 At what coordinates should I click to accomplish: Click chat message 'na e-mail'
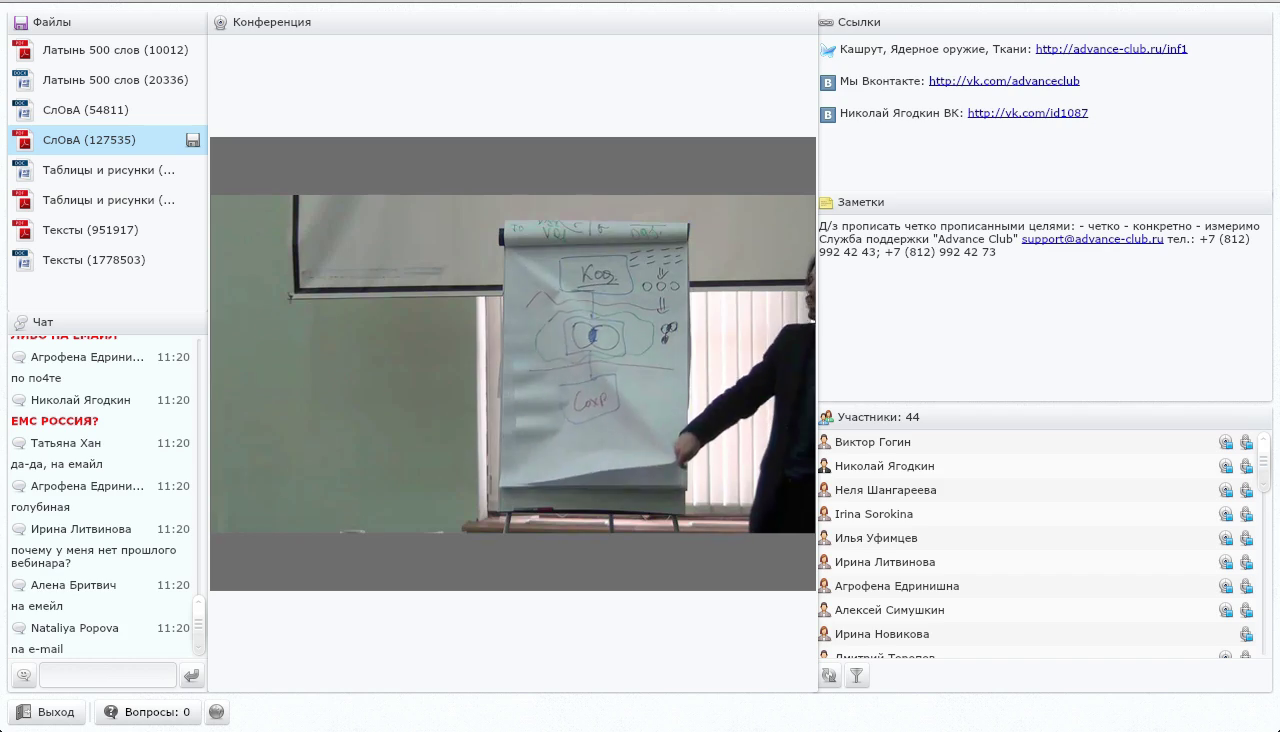37,649
